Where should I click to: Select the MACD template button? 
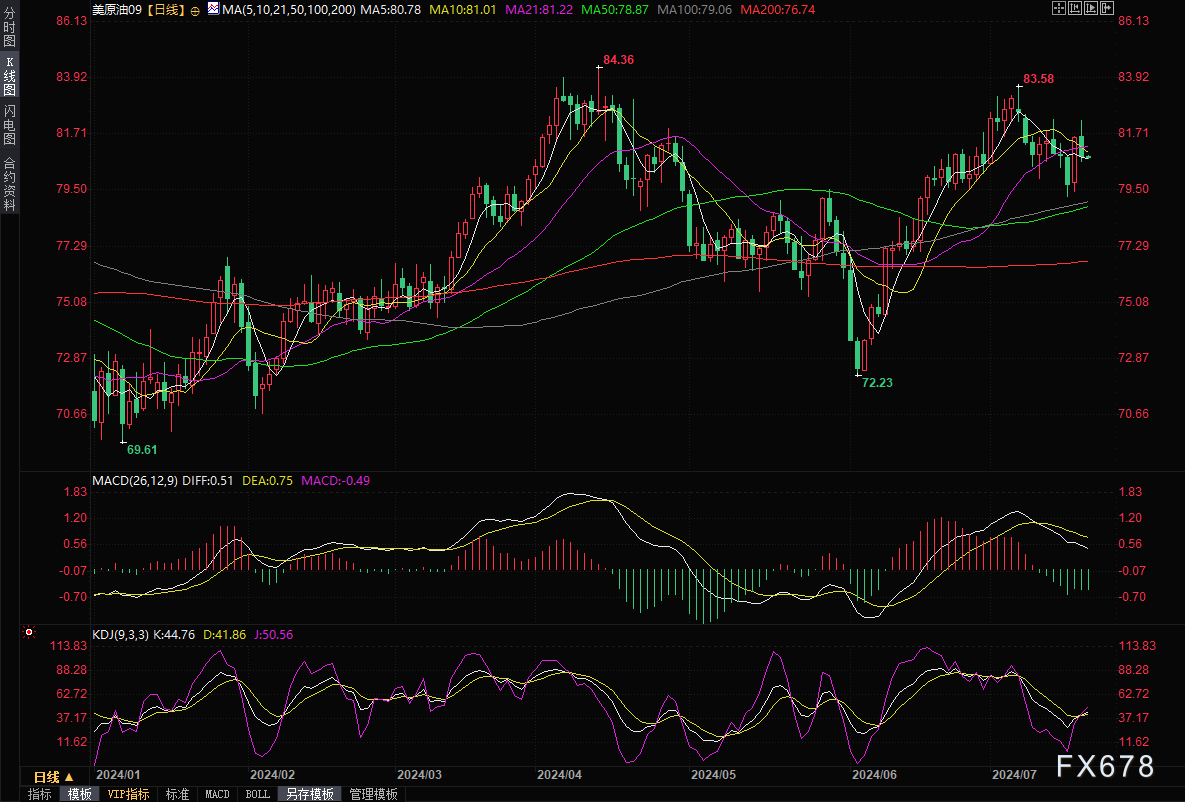pos(217,794)
